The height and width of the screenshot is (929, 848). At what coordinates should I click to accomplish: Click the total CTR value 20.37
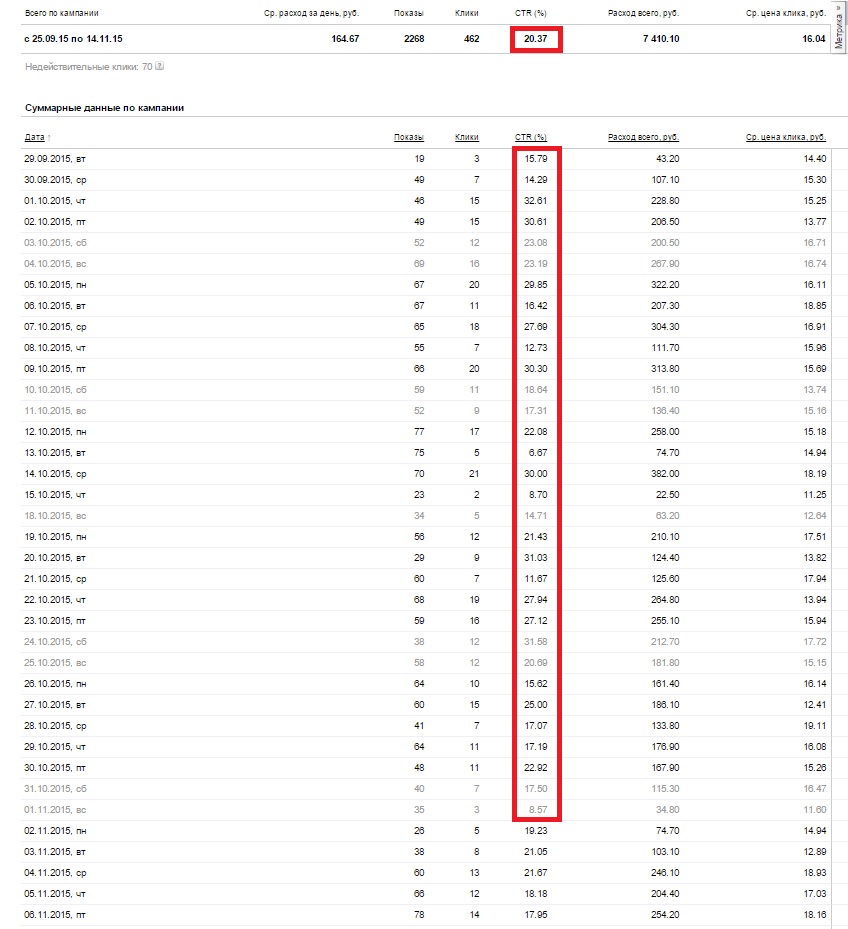point(535,39)
